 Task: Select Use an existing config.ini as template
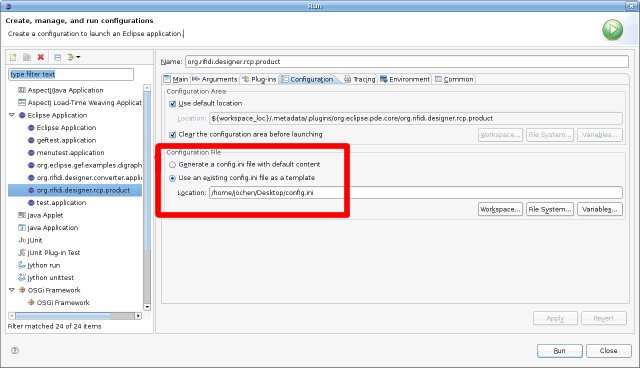[x=172, y=178]
